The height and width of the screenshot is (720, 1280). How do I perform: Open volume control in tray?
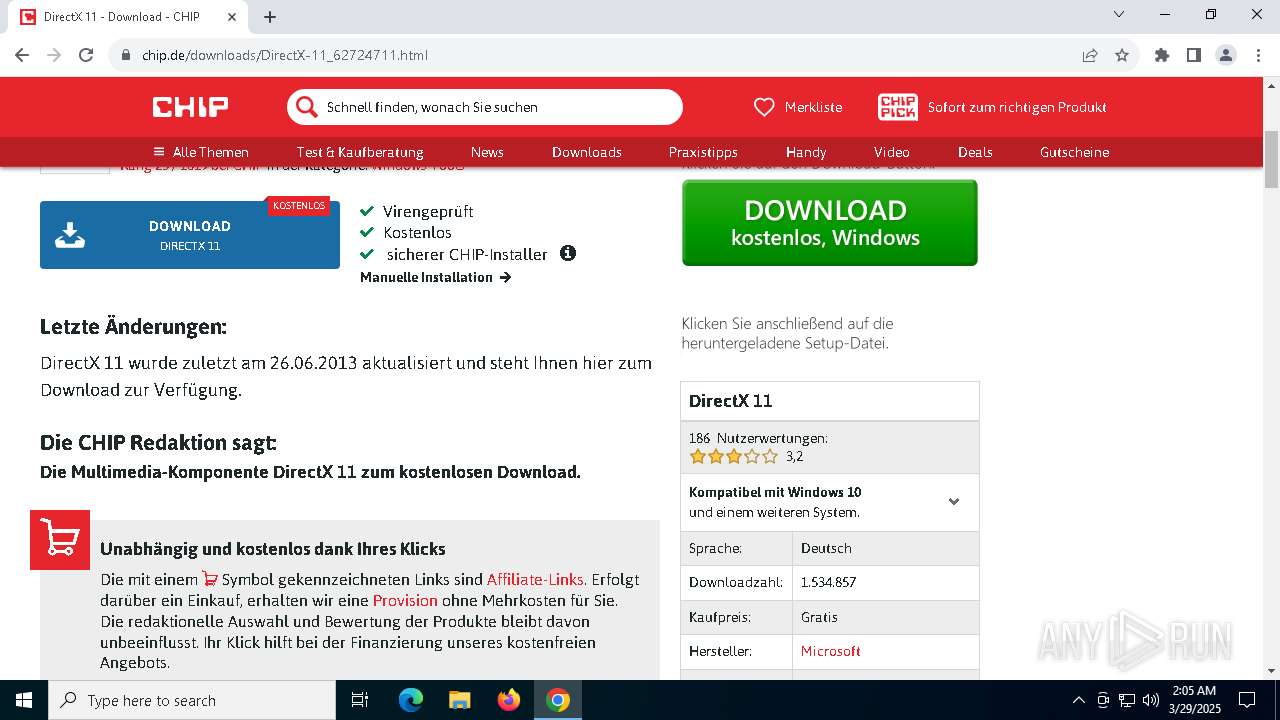click(1150, 700)
